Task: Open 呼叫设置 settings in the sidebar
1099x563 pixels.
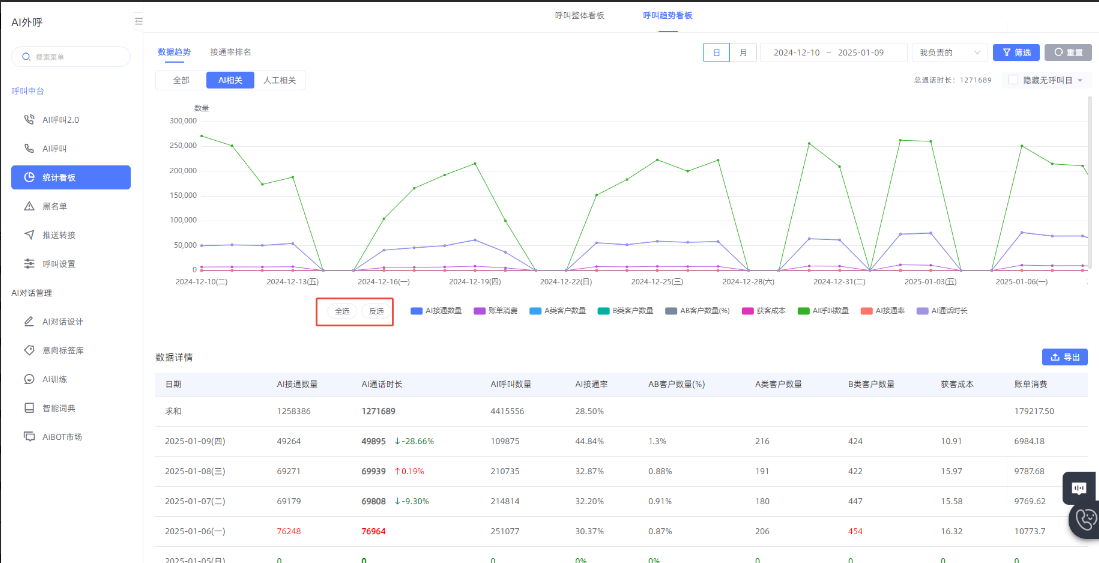Action: (58, 264)
